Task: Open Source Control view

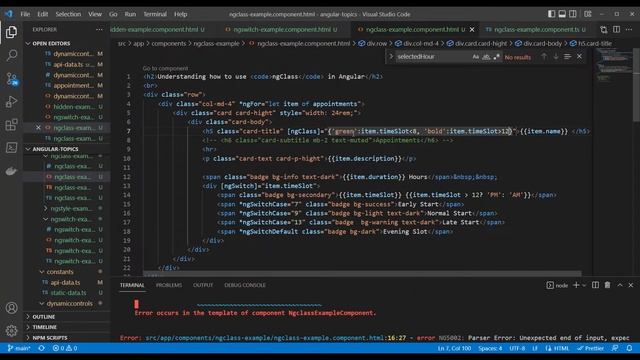Action: point(11,78)
